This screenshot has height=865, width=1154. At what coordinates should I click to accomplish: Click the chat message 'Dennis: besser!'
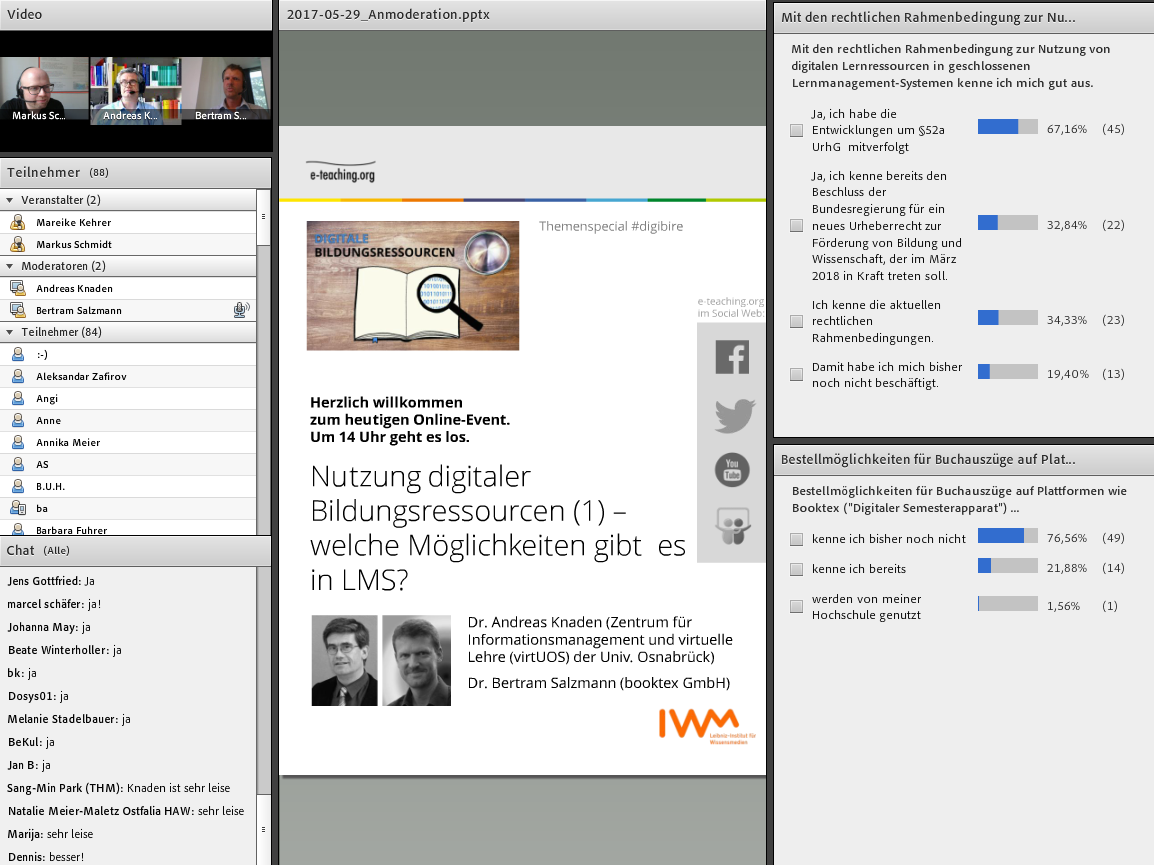(x=46, y=857)
